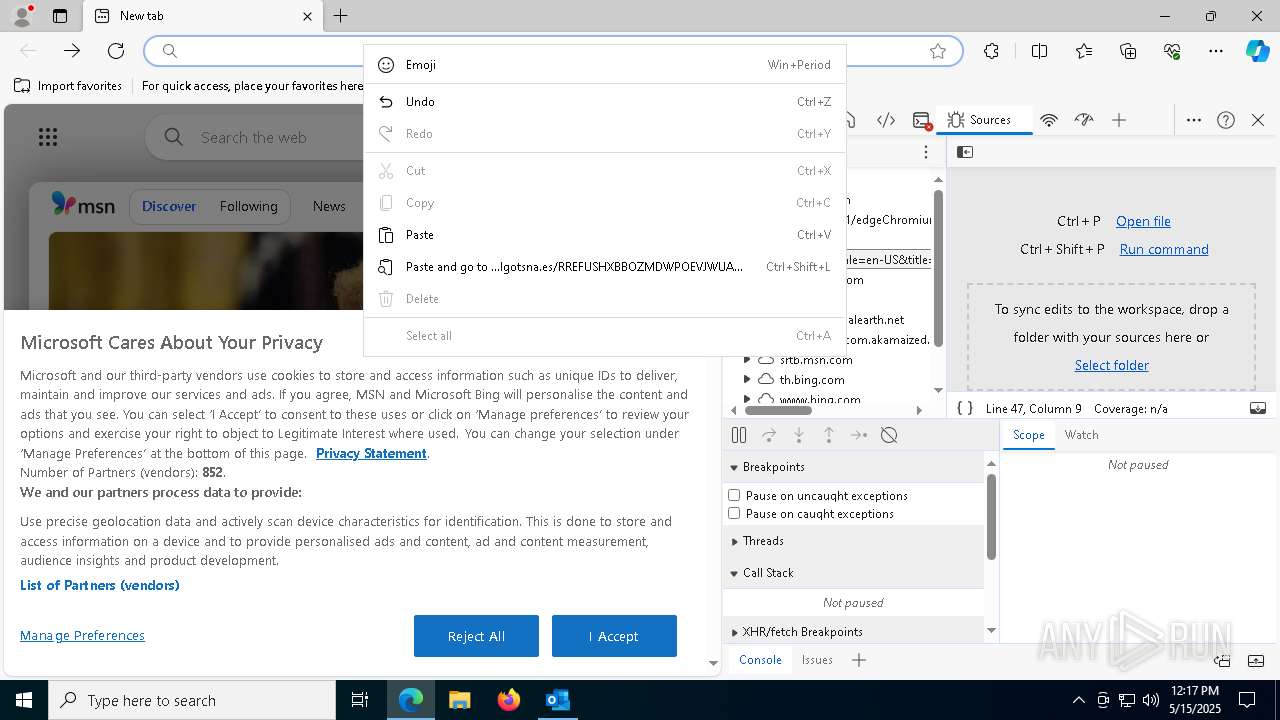Open DevTools Help question-mark icon
This screenshot has width=1280, height=720.
click(1226, 120)
